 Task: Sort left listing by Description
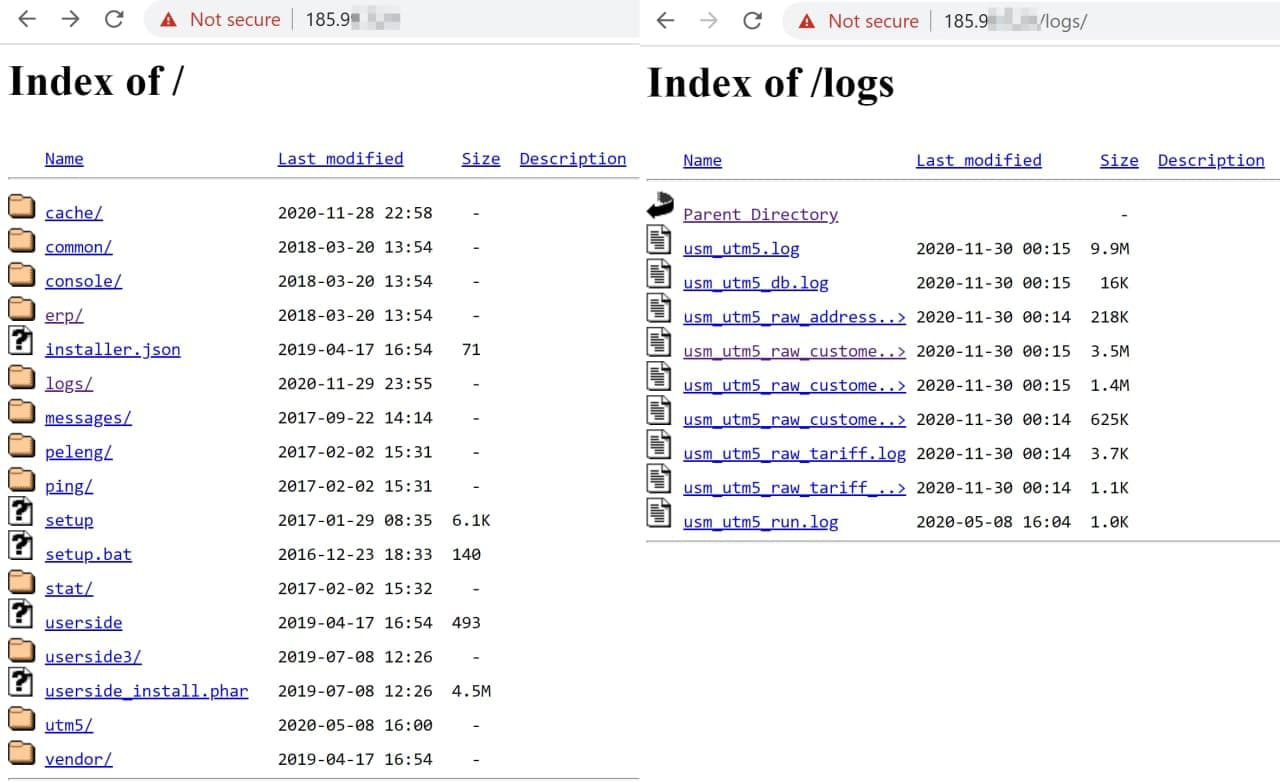572,158
